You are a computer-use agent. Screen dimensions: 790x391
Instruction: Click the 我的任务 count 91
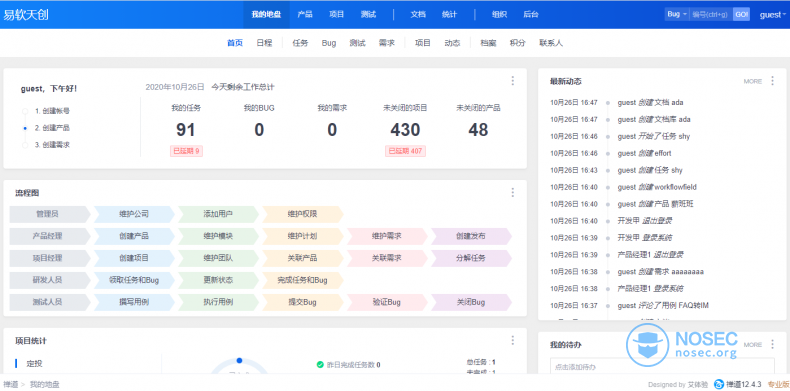[x=185, y=130]
